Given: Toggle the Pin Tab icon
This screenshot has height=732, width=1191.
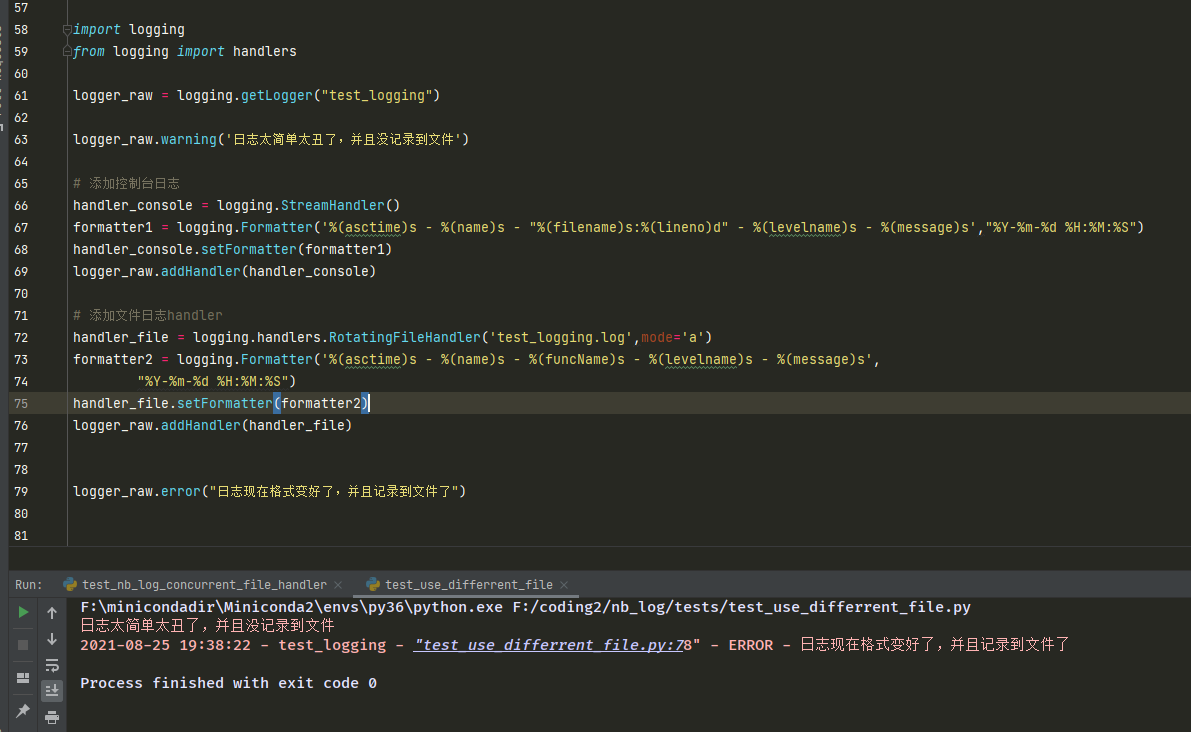Looking at the screenshot, I should click(23, 711).
